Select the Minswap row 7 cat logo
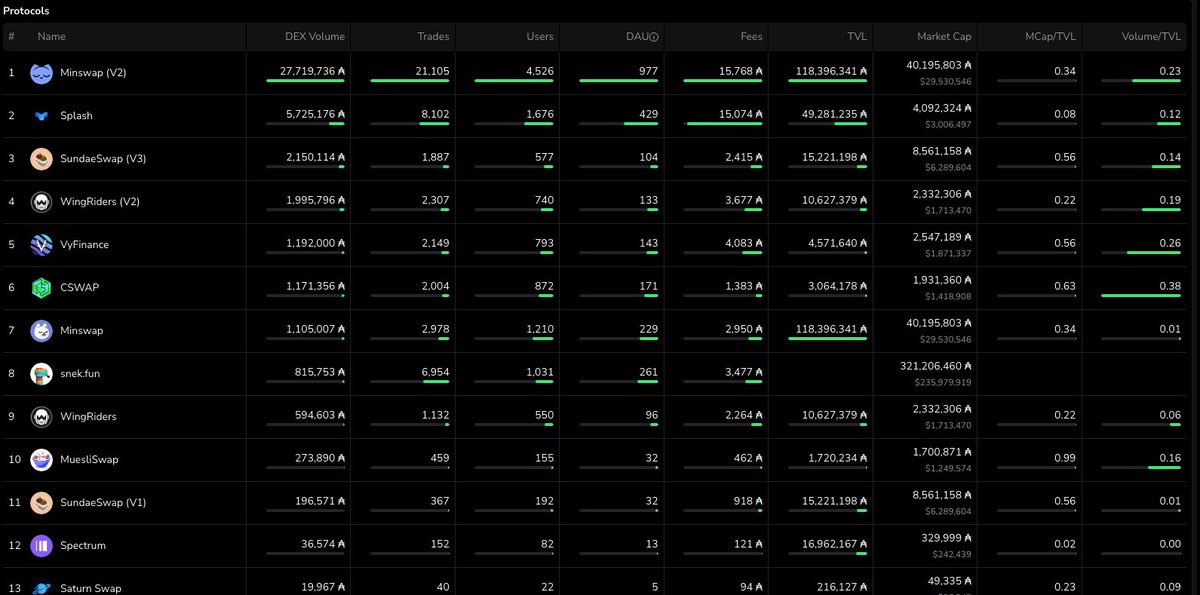The height and width of the screenshot is (595, 1200). (41, 331)
